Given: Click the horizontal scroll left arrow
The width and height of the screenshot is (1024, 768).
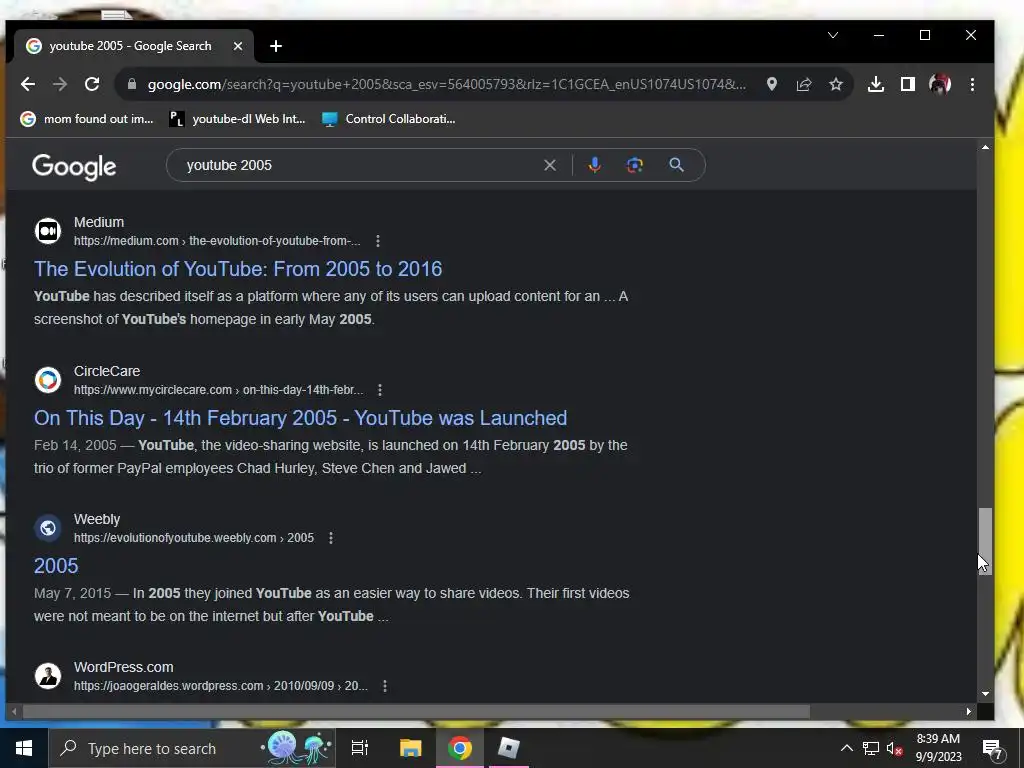Looking at the screenshot, I should (14, 711).
